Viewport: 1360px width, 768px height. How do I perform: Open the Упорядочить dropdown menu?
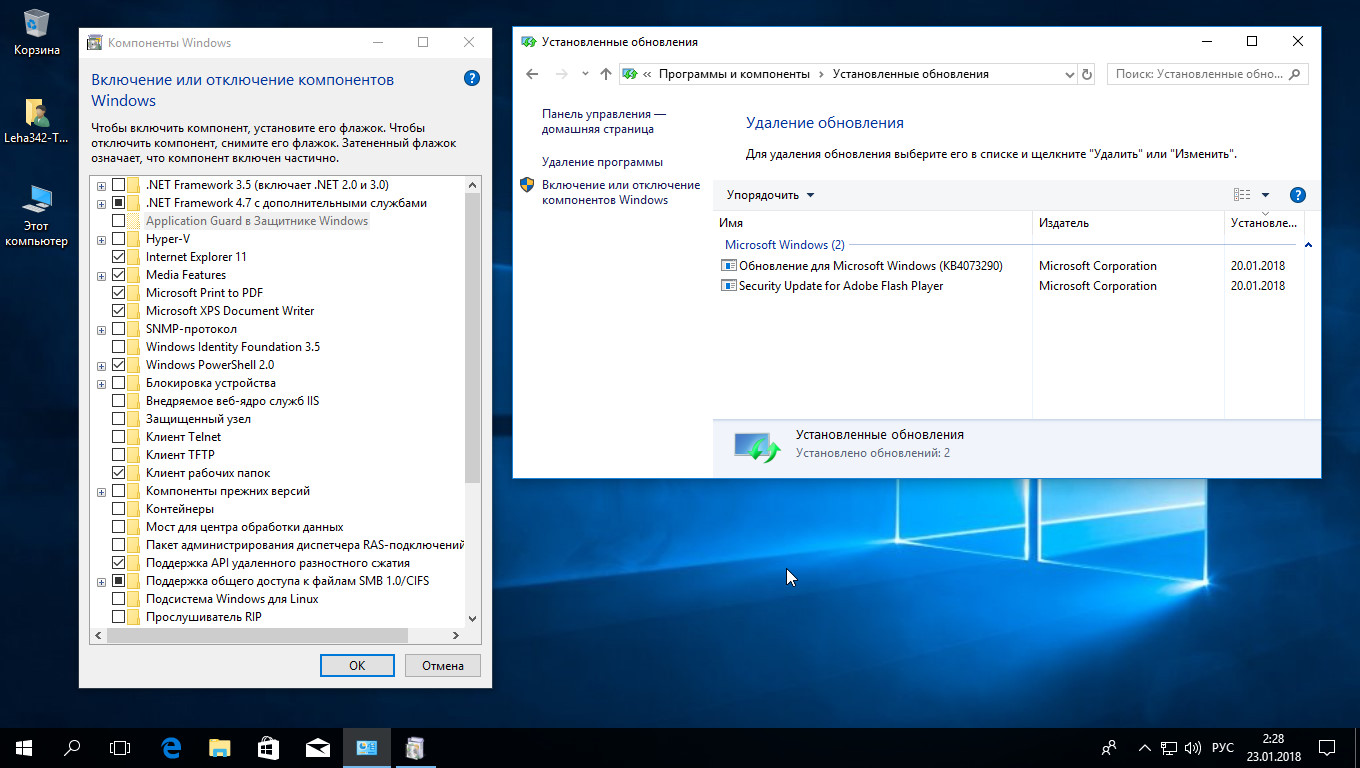(770, 195)
